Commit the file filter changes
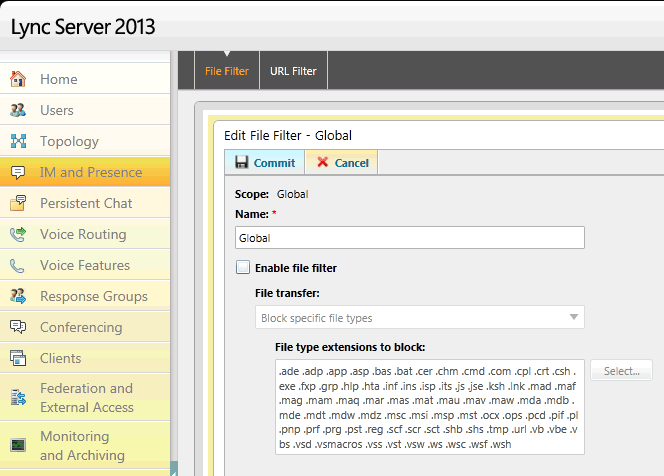The width and height of the screenshot is (664, 476). tap(265, 162)
